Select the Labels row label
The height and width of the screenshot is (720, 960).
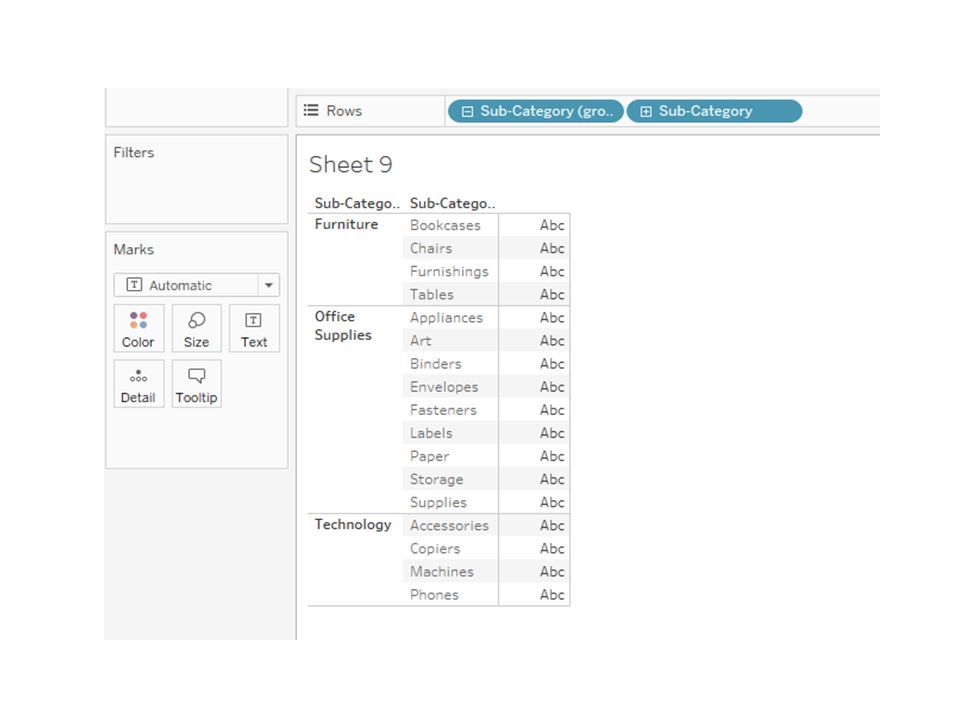coord(431,433)
